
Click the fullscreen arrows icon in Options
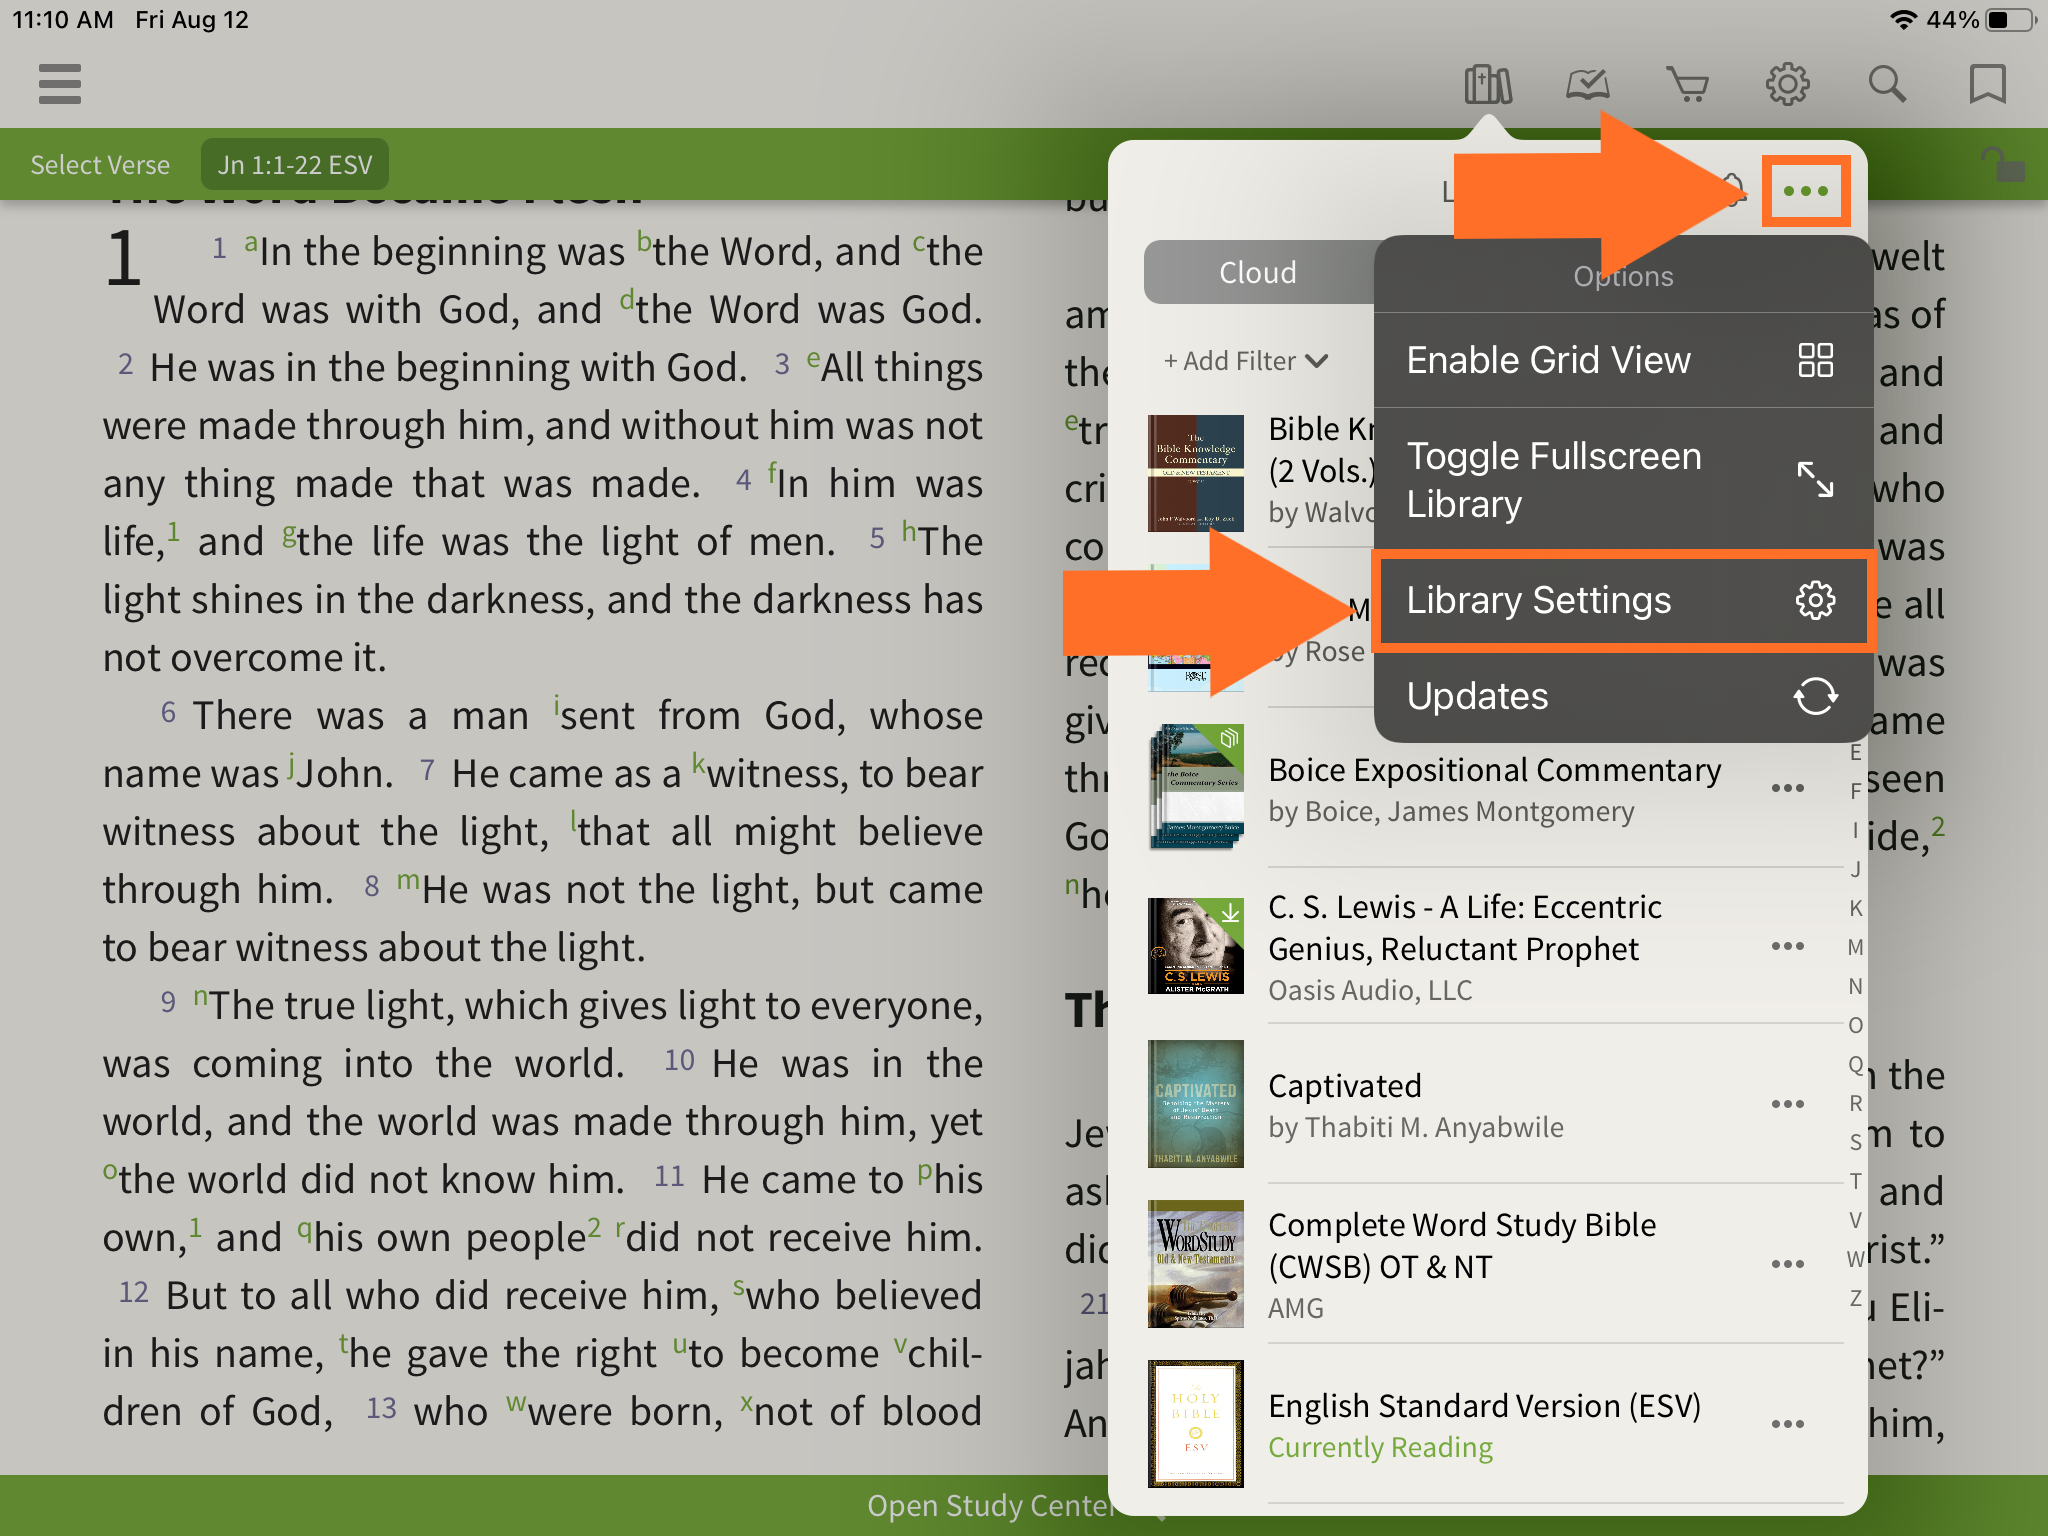pos(1815,480)
